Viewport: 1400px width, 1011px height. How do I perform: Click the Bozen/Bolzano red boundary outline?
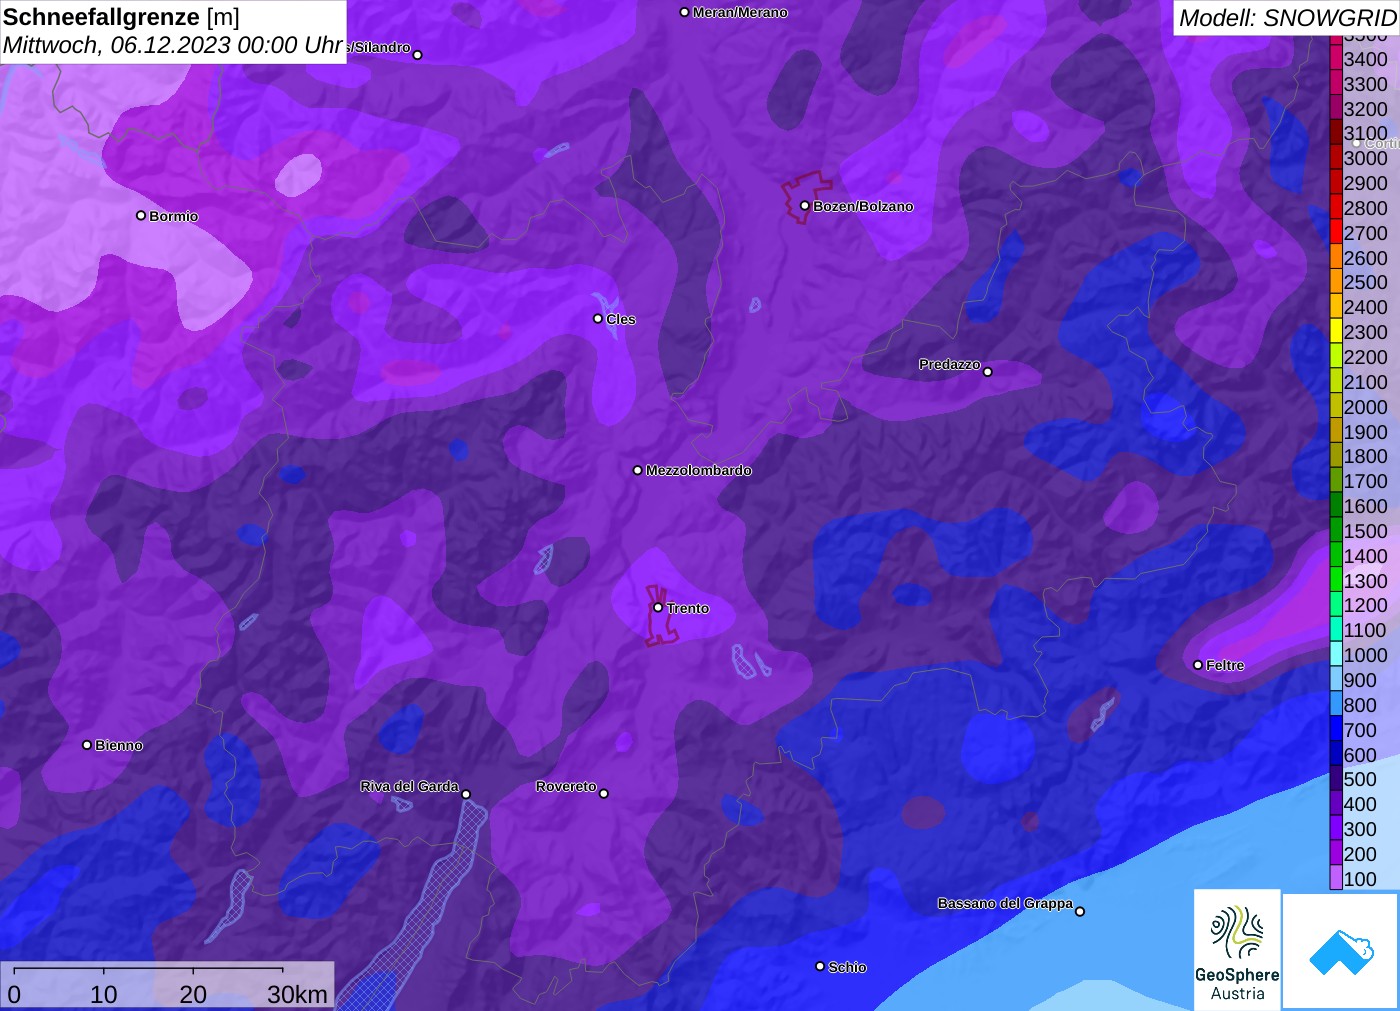(x=806, y=197)
